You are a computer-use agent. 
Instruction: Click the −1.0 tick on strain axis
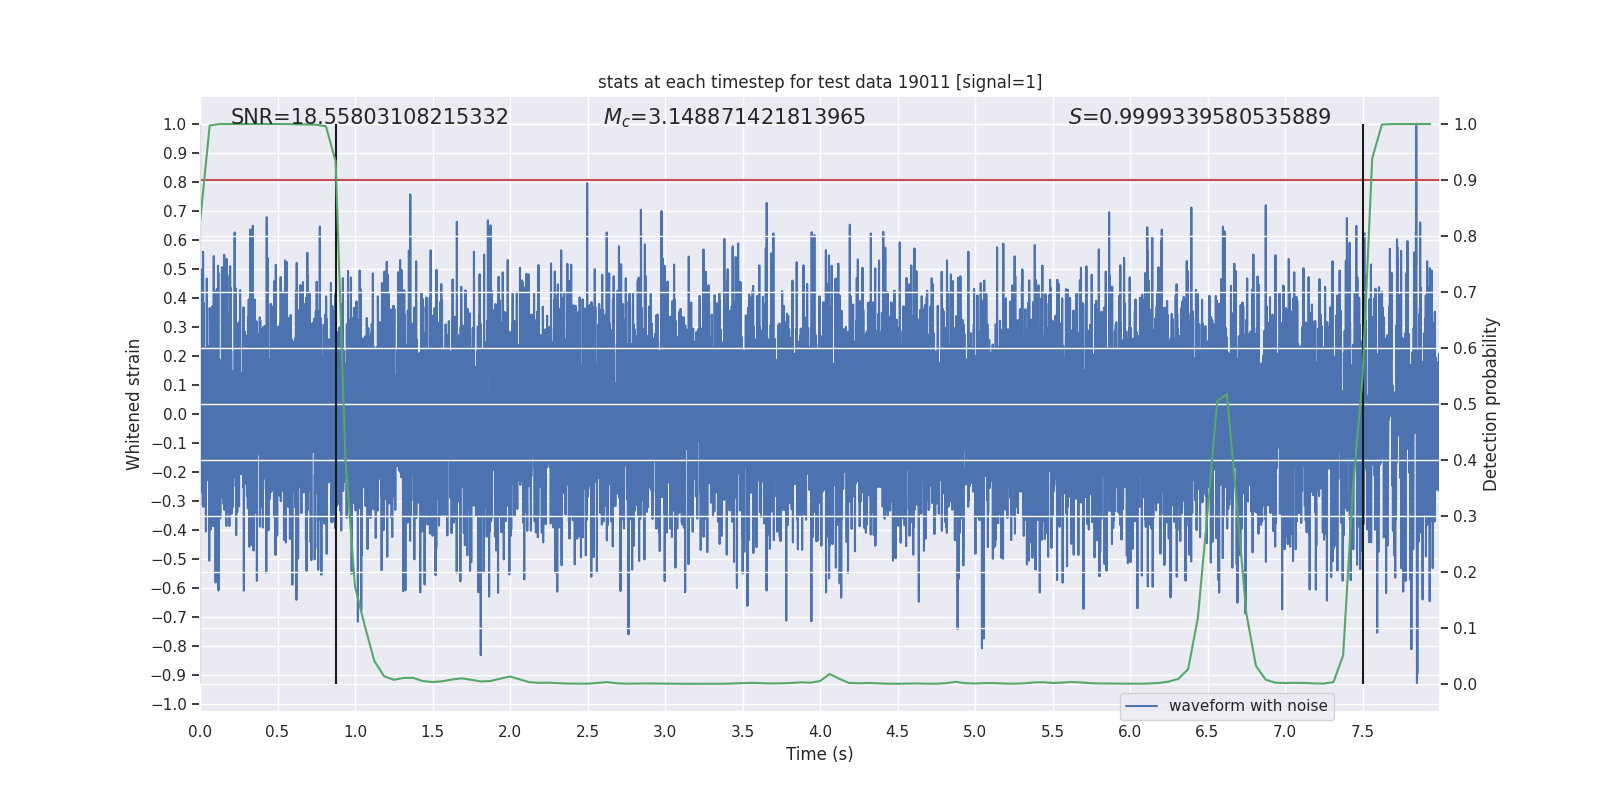[169, 704]
